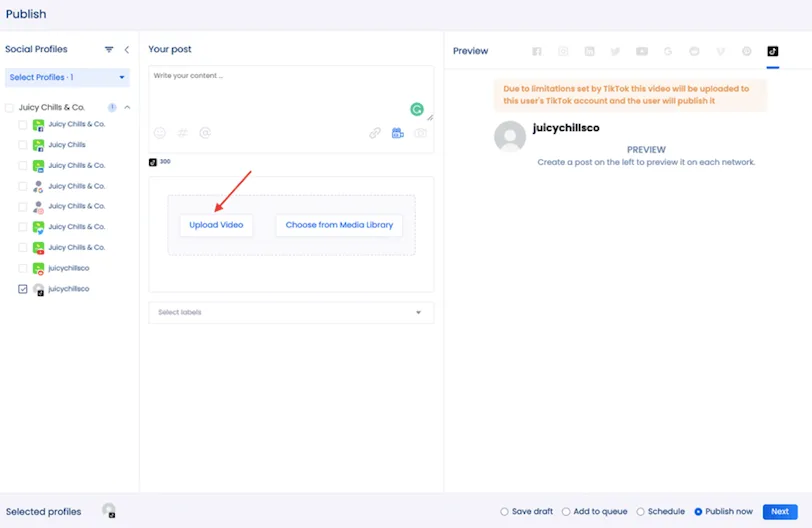Click the Upload Video button

[216, 225]
